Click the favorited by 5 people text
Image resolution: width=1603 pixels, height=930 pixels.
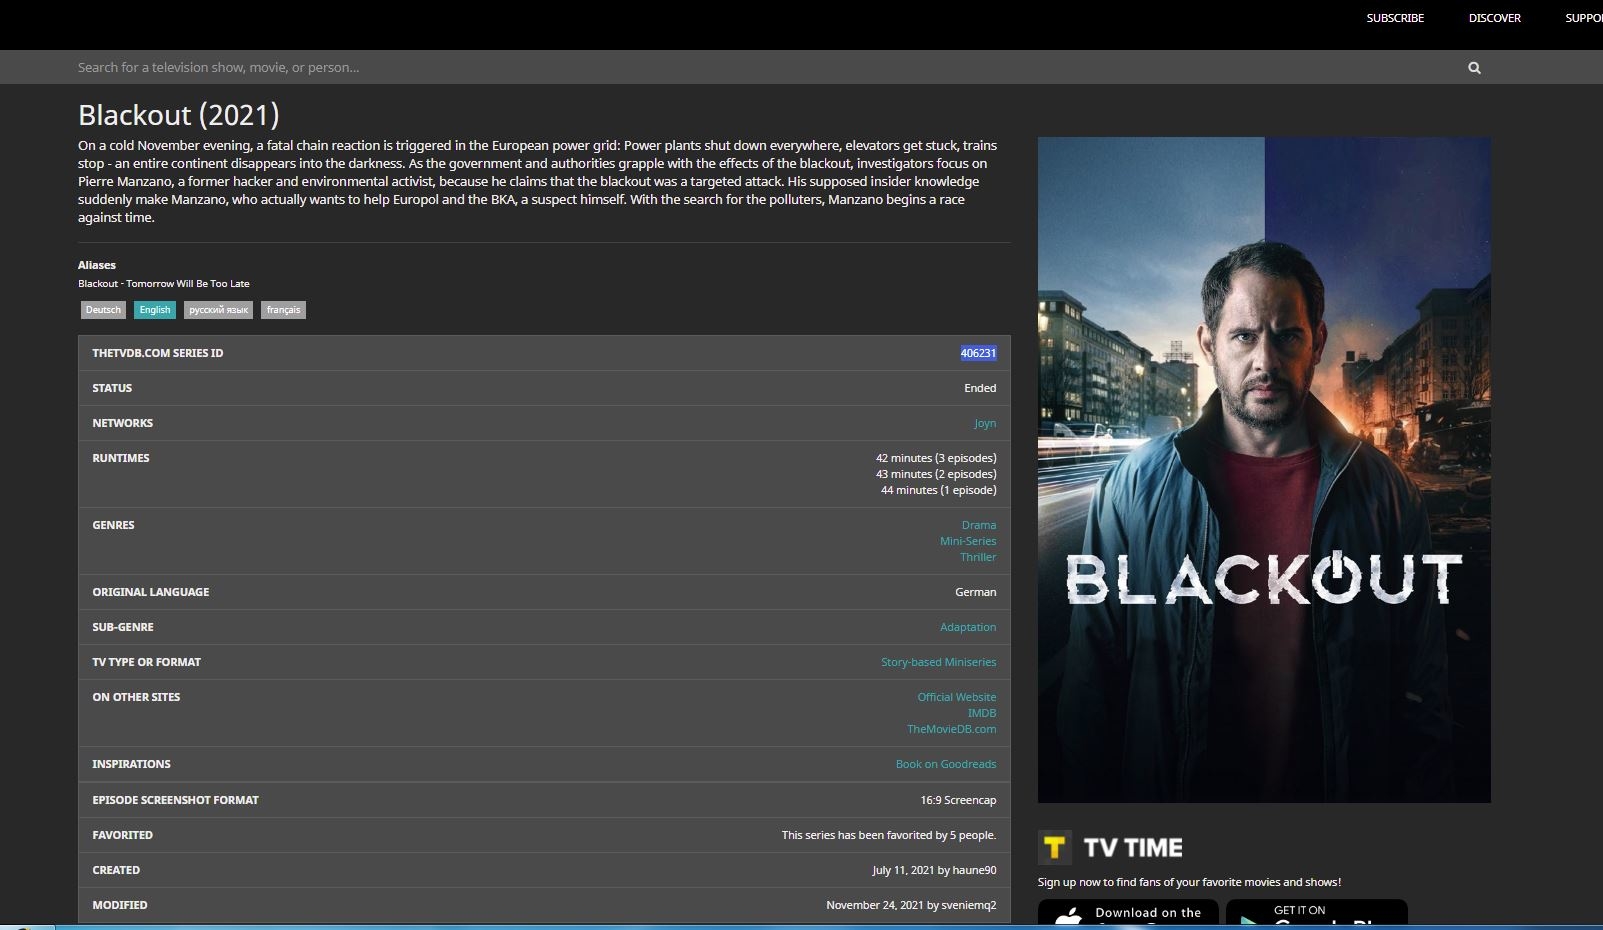tap(889, 835)
